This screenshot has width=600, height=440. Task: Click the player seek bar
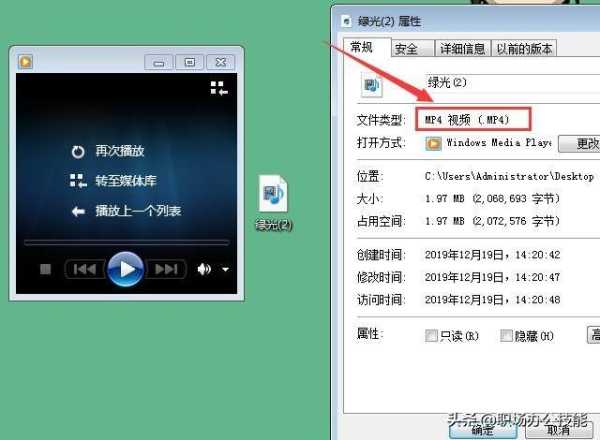127,243
